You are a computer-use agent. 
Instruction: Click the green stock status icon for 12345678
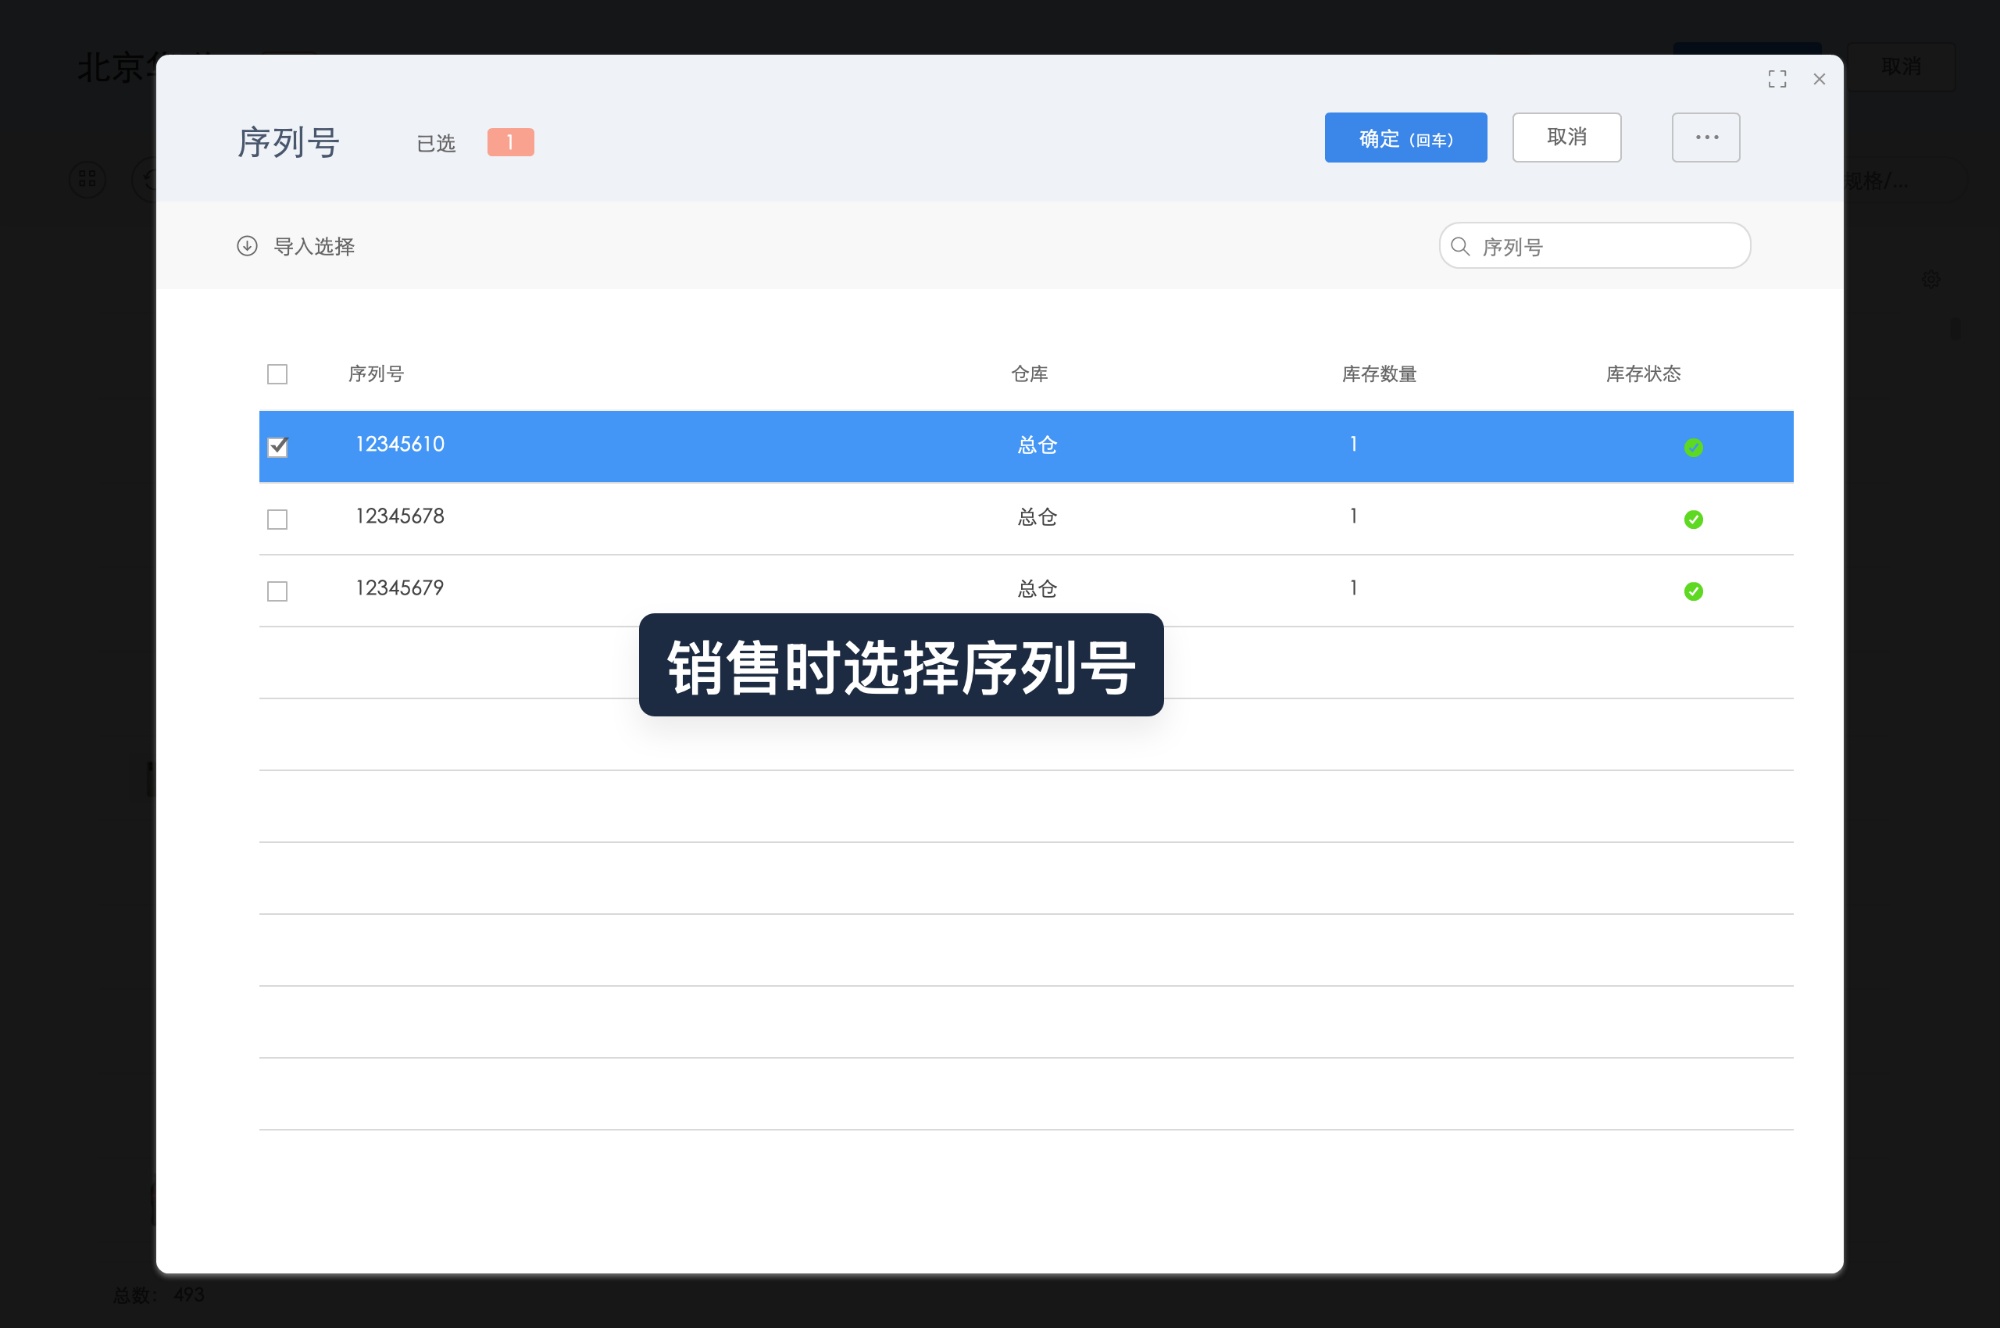(1693, 518)
